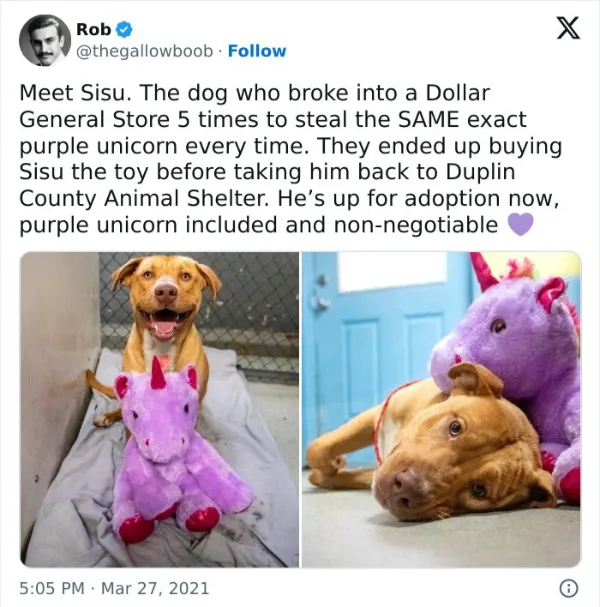The image size is (600, 607).
Task: Click the purple heart emoji
Action: pos(520,224)
